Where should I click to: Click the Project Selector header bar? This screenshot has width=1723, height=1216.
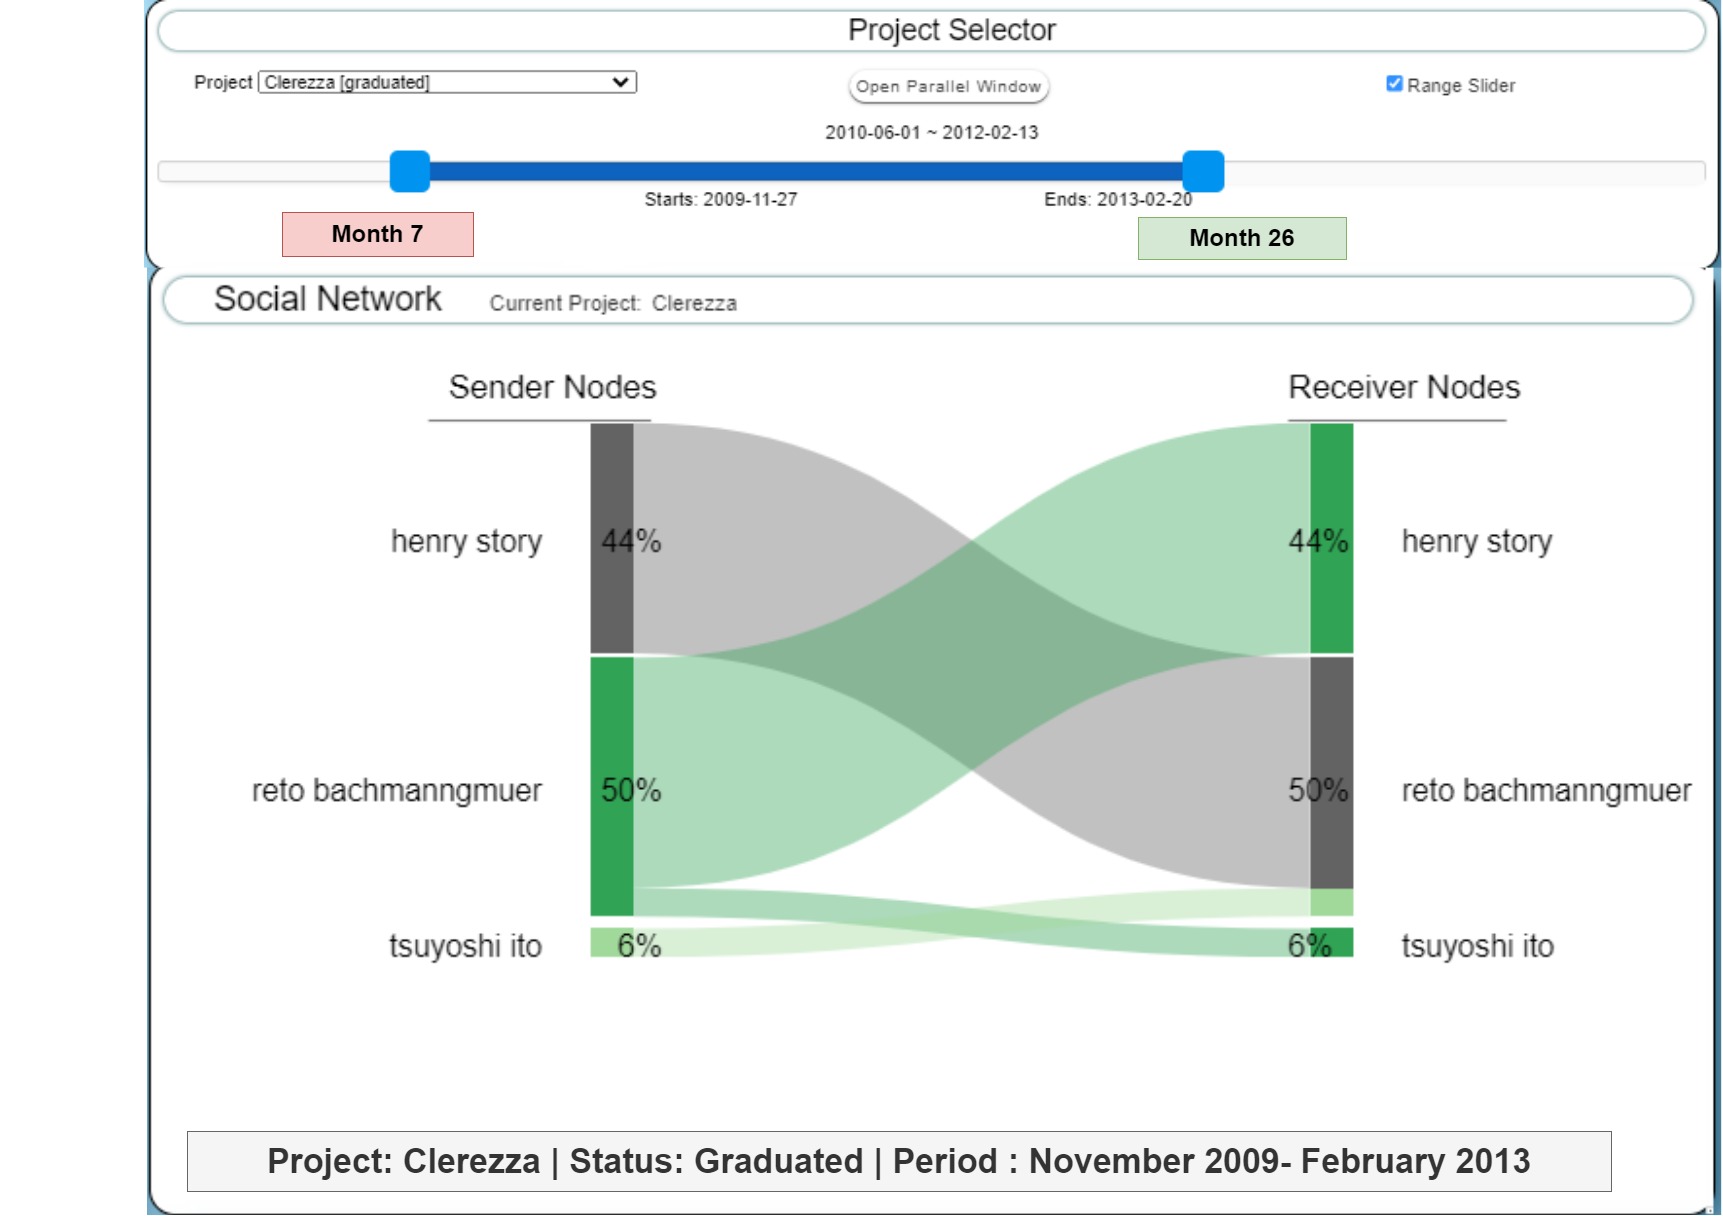click(x=931, y=30)
